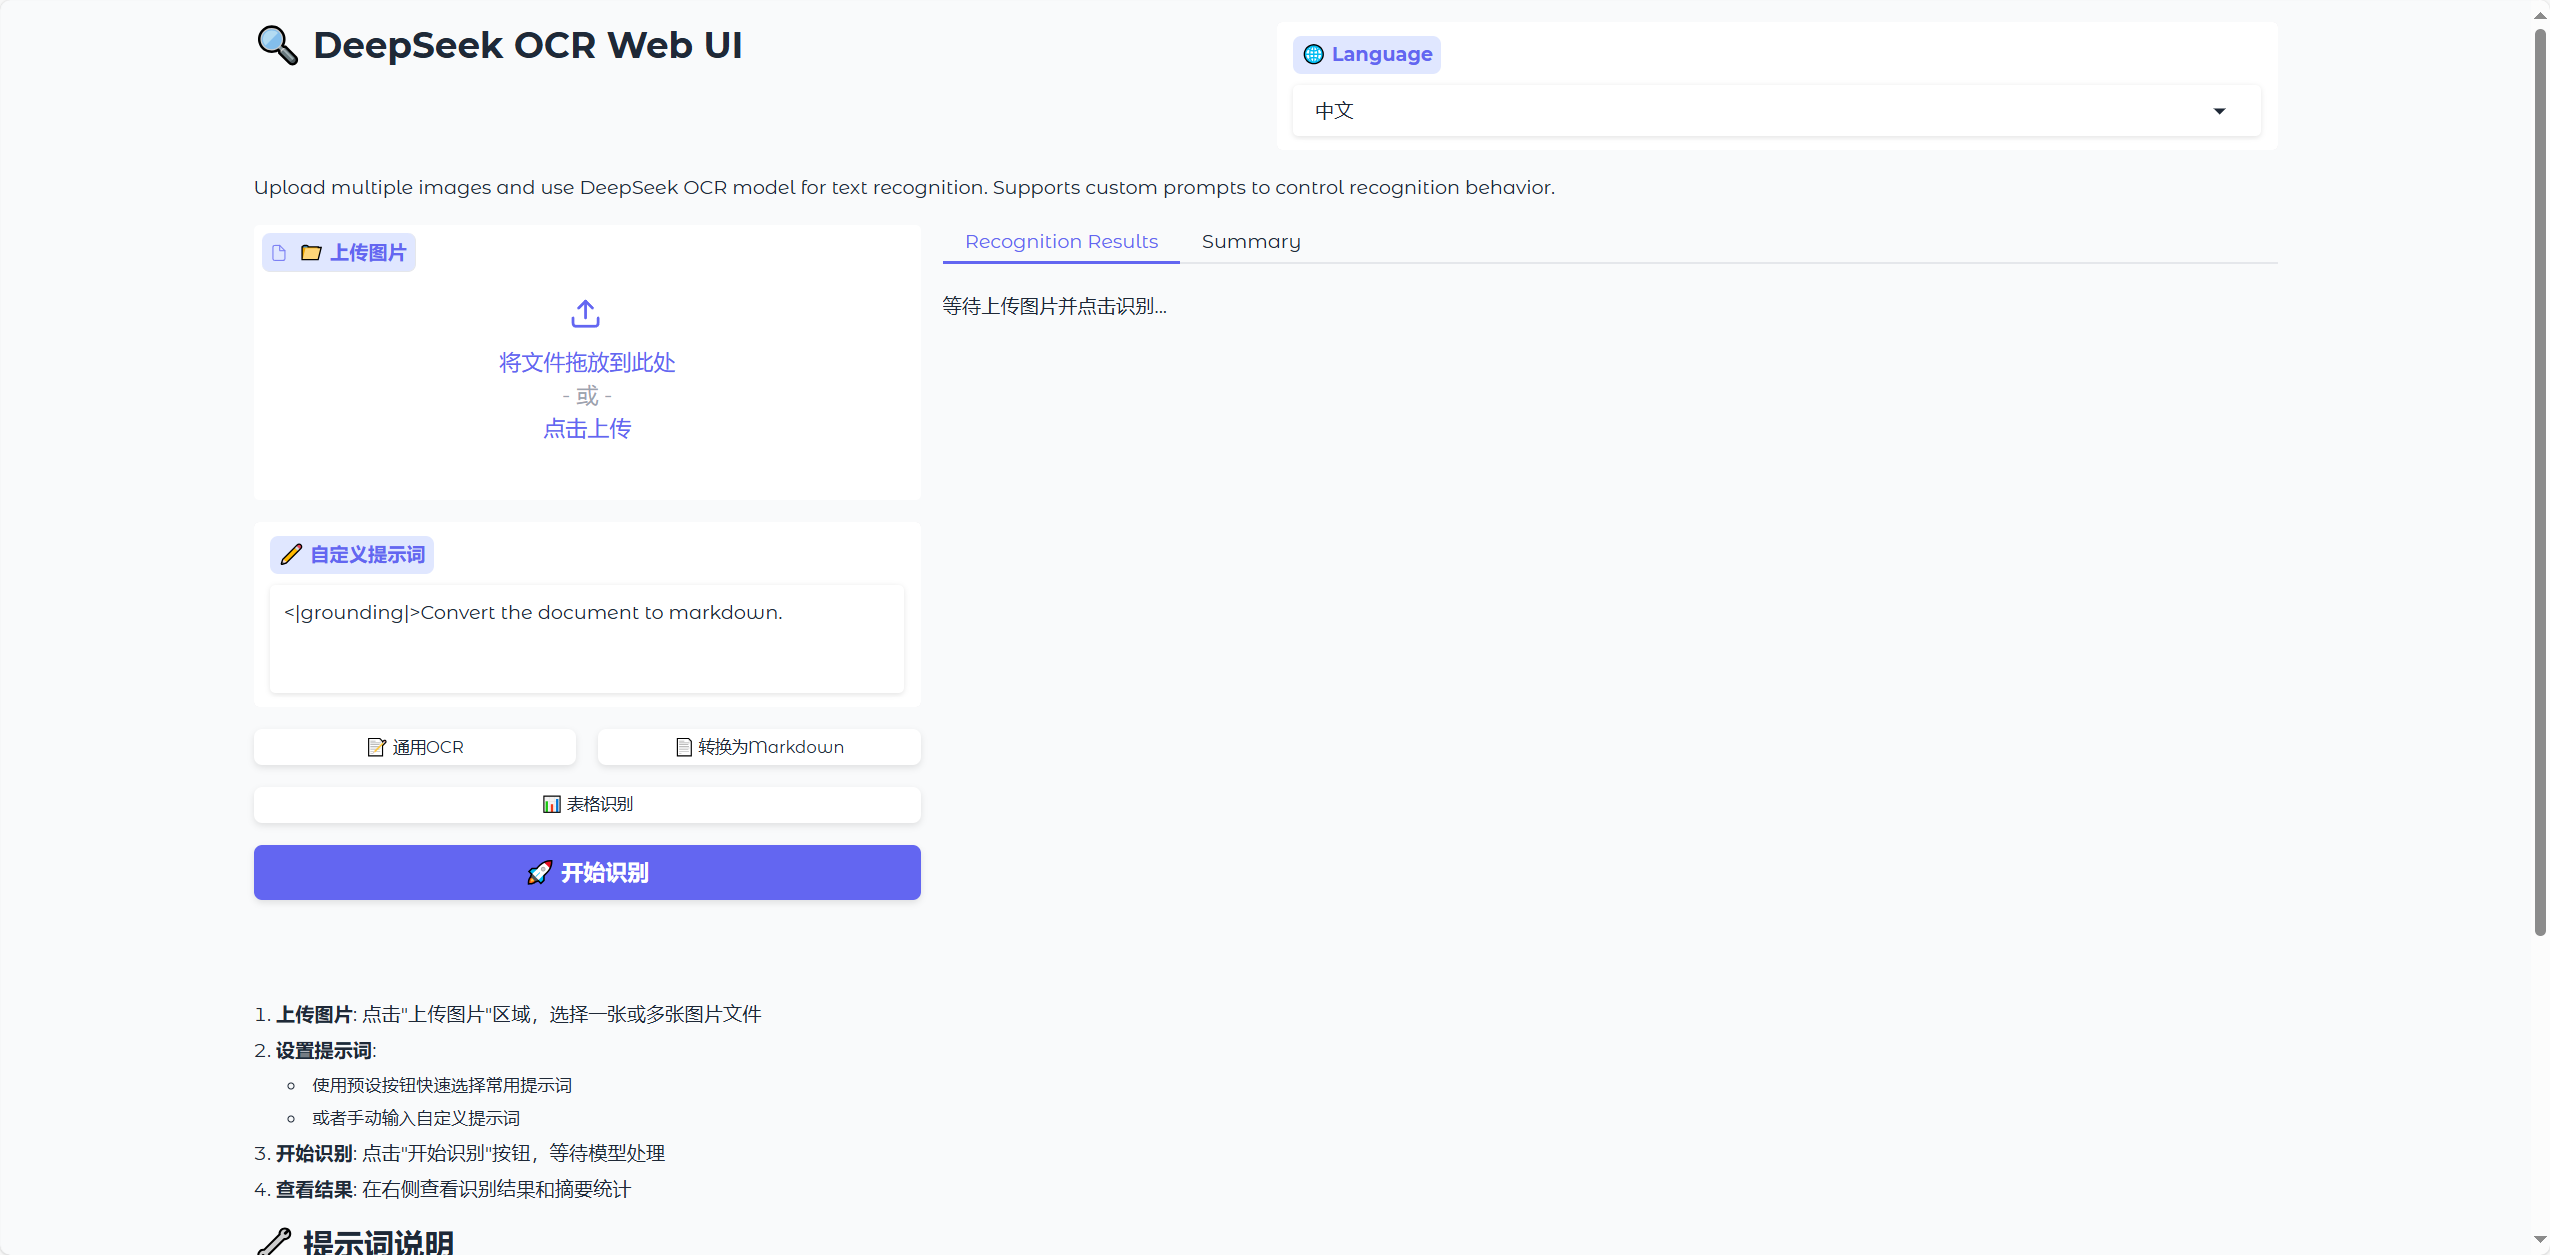Click inside the custom prompt text field
Screen dimensions: 2550x1255
coord(586,638)
